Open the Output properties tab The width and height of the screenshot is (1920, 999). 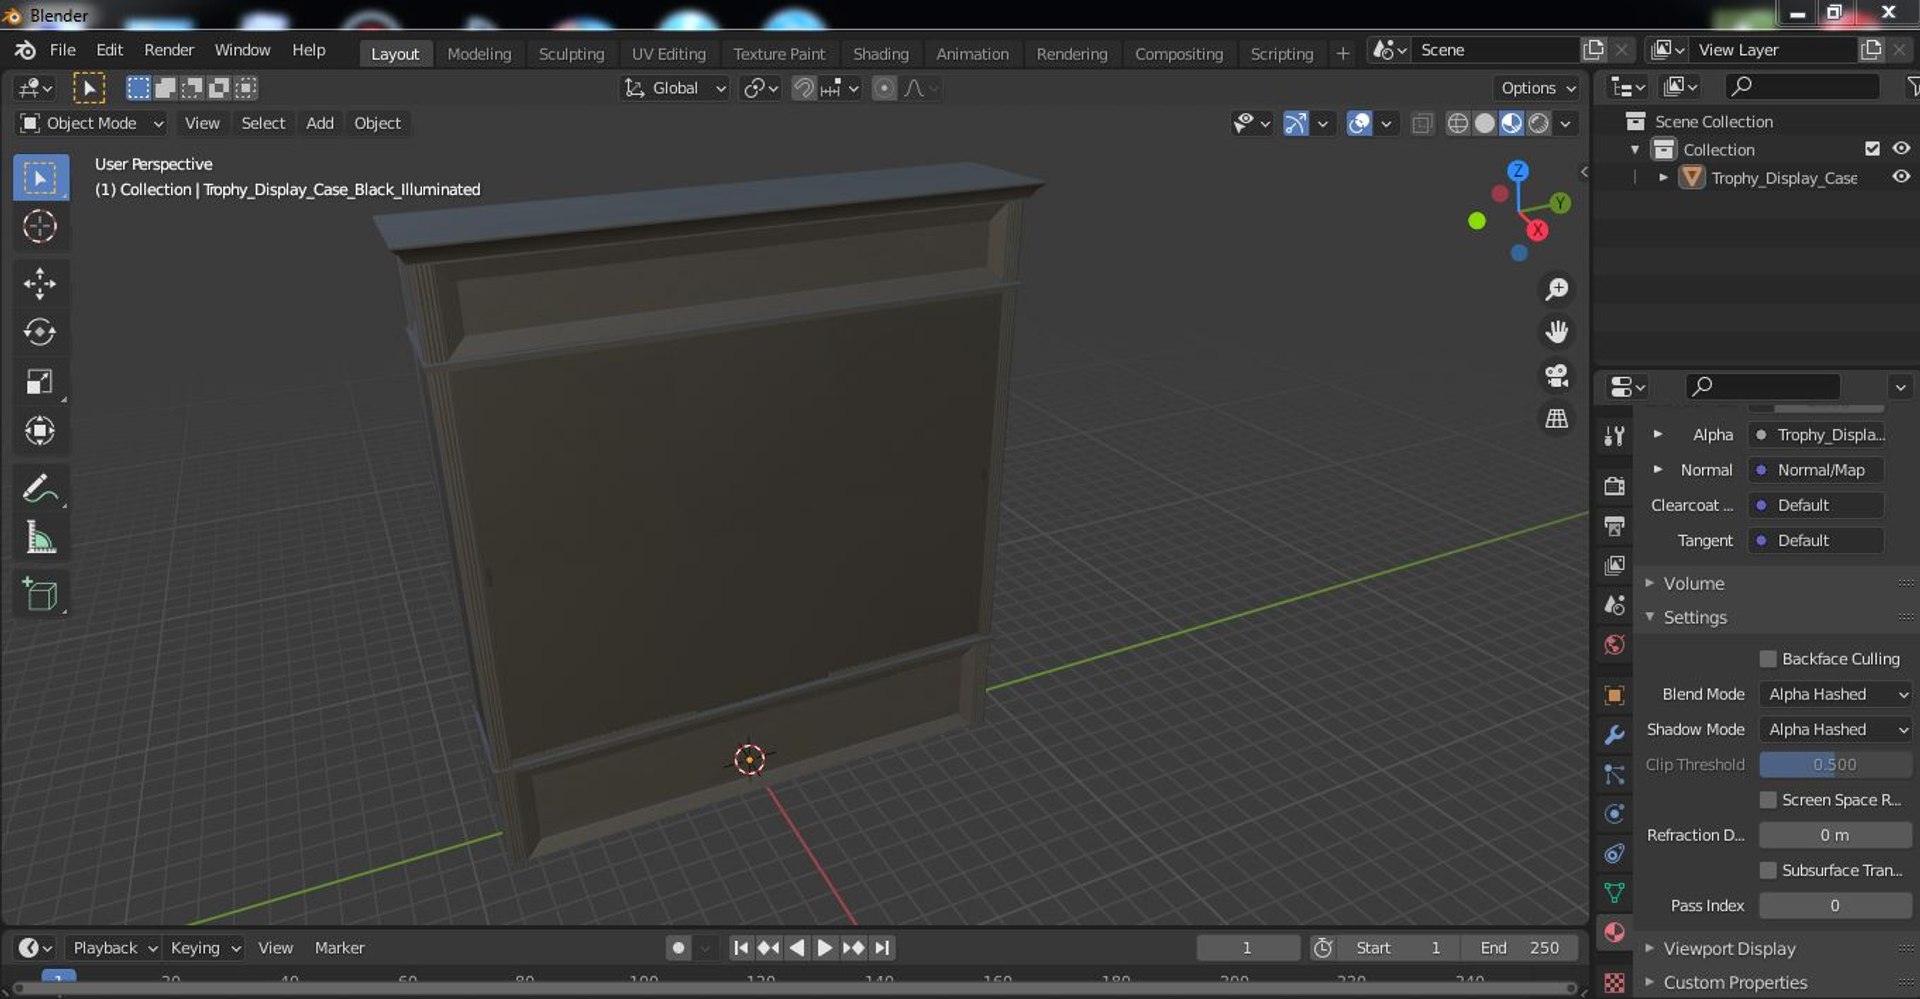pos(1614,526)
